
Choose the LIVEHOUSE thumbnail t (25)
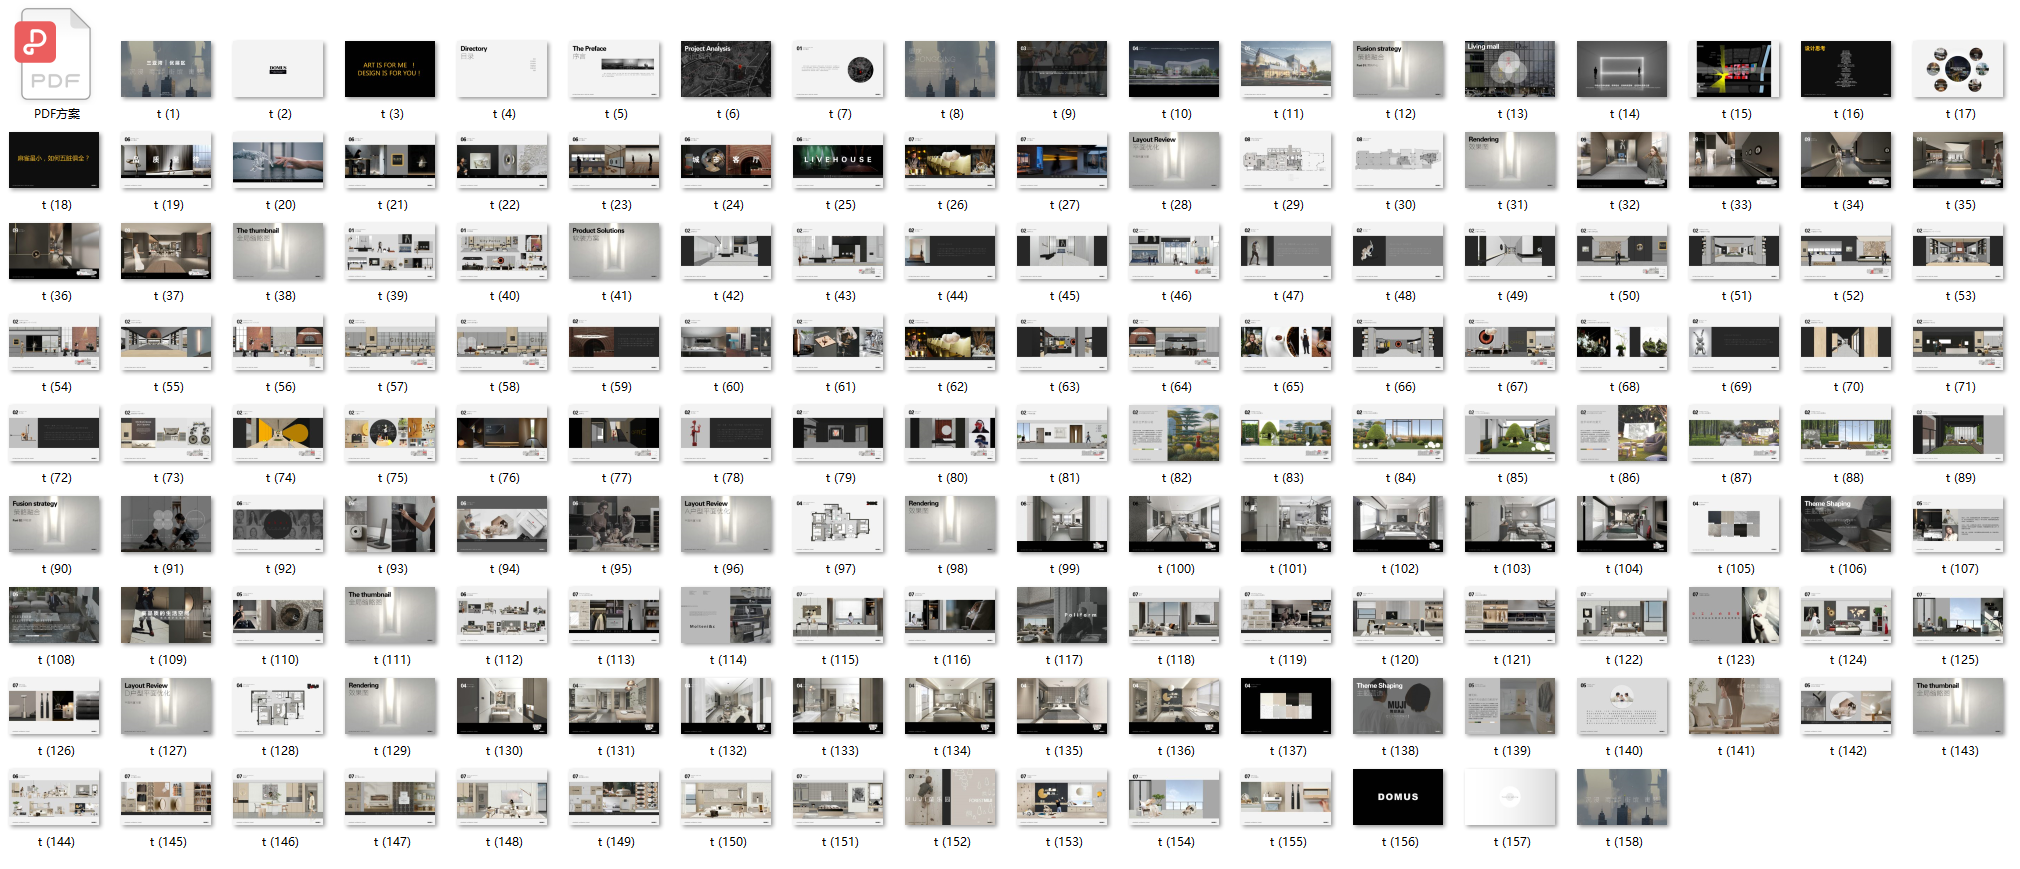click(x=838, y=160)
